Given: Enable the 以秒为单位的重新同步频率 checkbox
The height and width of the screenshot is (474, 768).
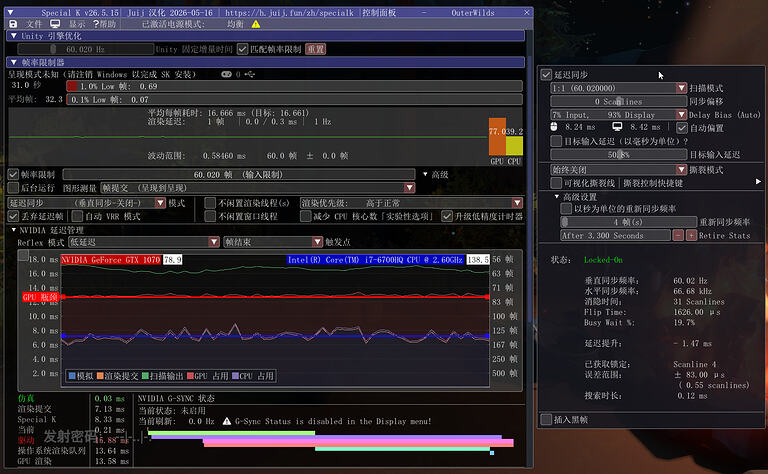Looking at the screenshot, I should pos(566,209).
